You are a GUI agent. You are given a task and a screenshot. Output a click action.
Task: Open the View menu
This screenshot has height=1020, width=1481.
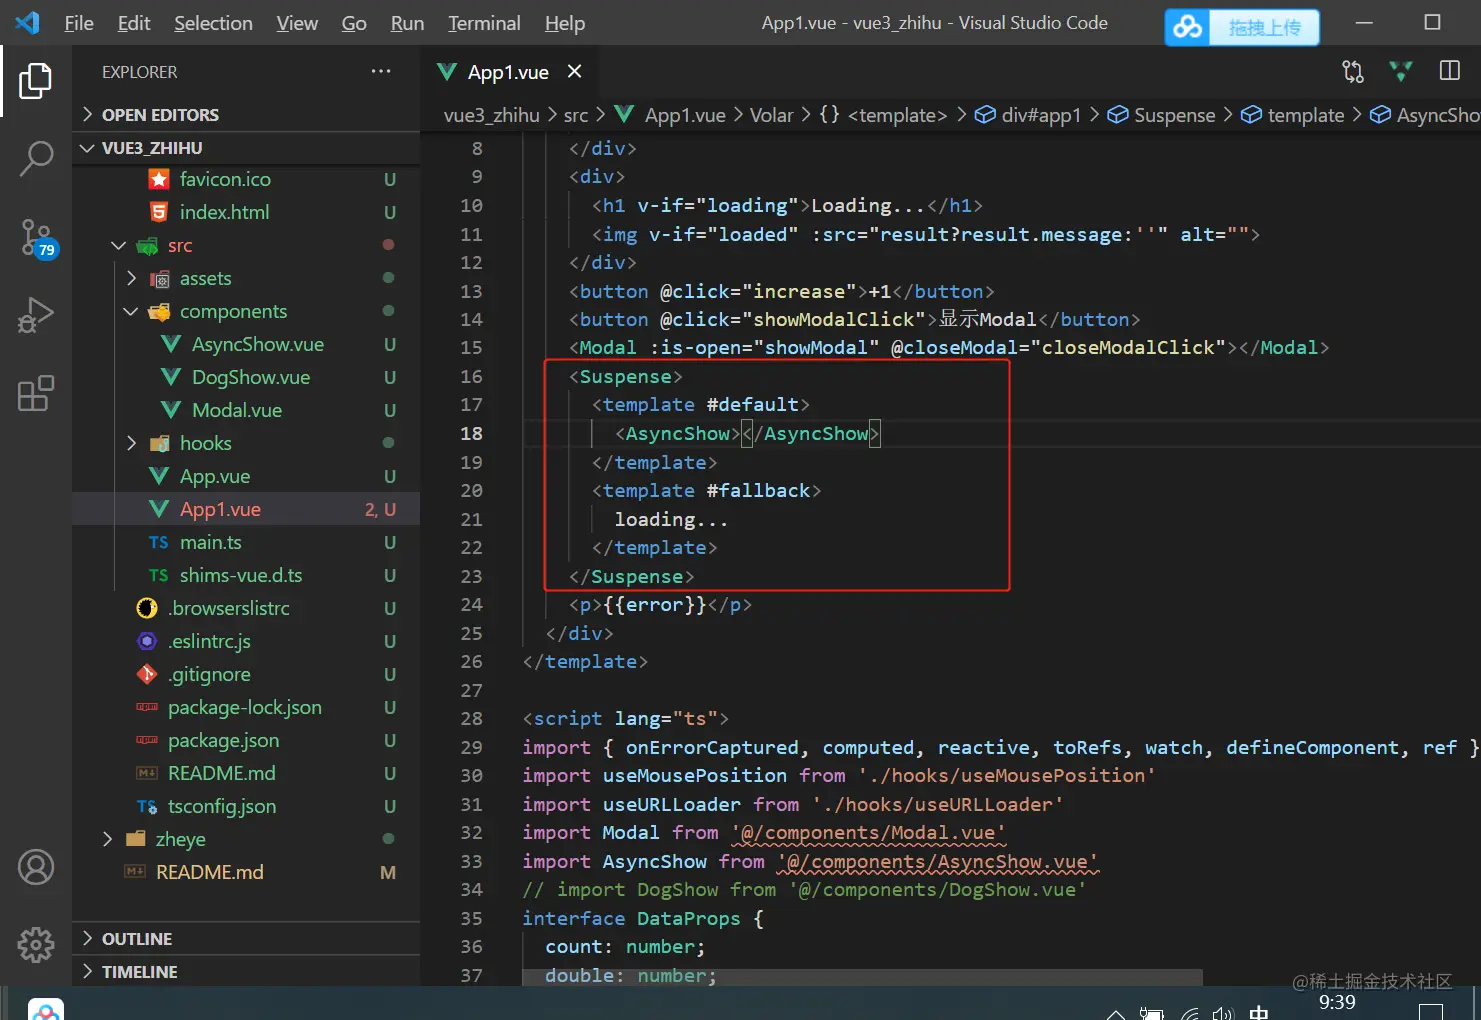(297, 23)
